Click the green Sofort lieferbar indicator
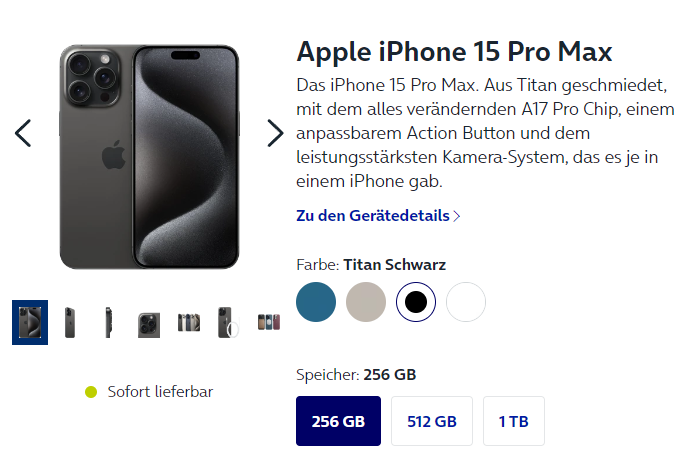This screenshot has height=475, width=695. (91, 392)
